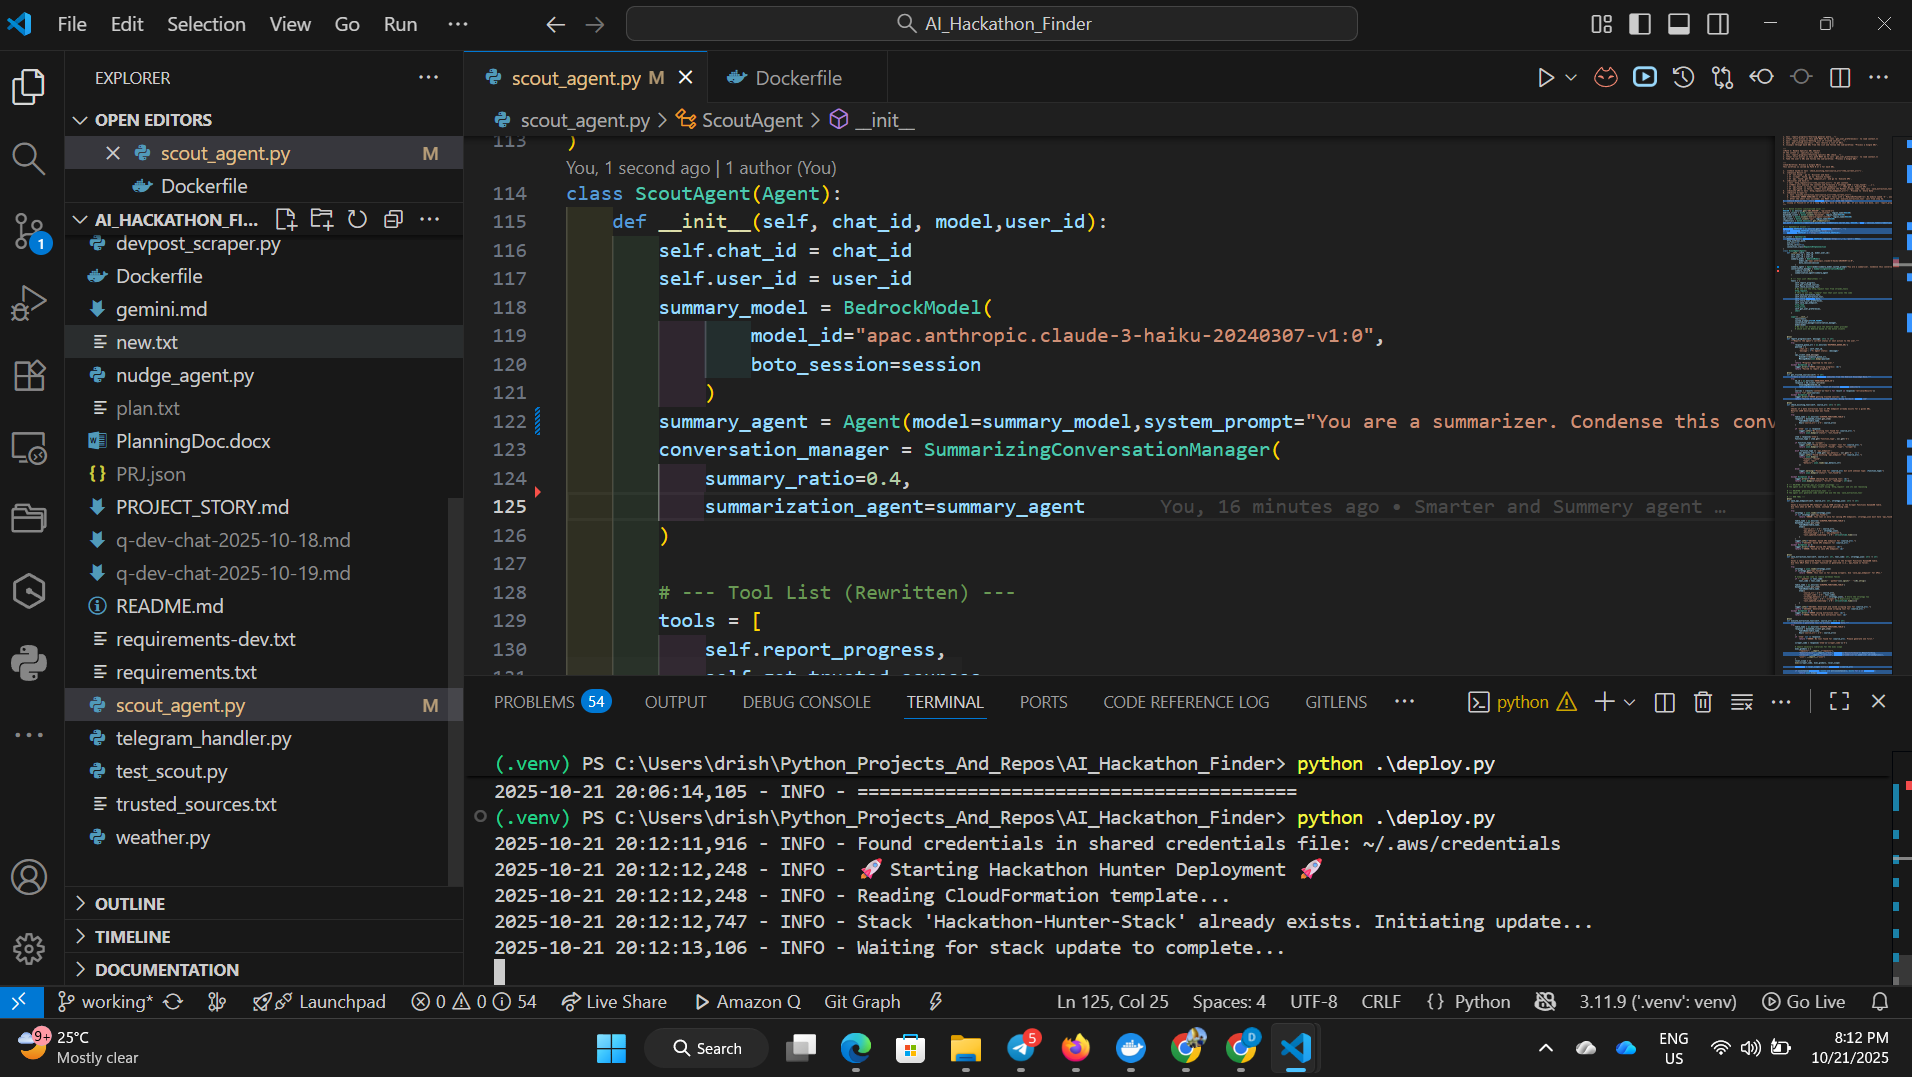Kill the terminal with the trash icon
The image size is (1912, 1077).
tap(1702, 701)
